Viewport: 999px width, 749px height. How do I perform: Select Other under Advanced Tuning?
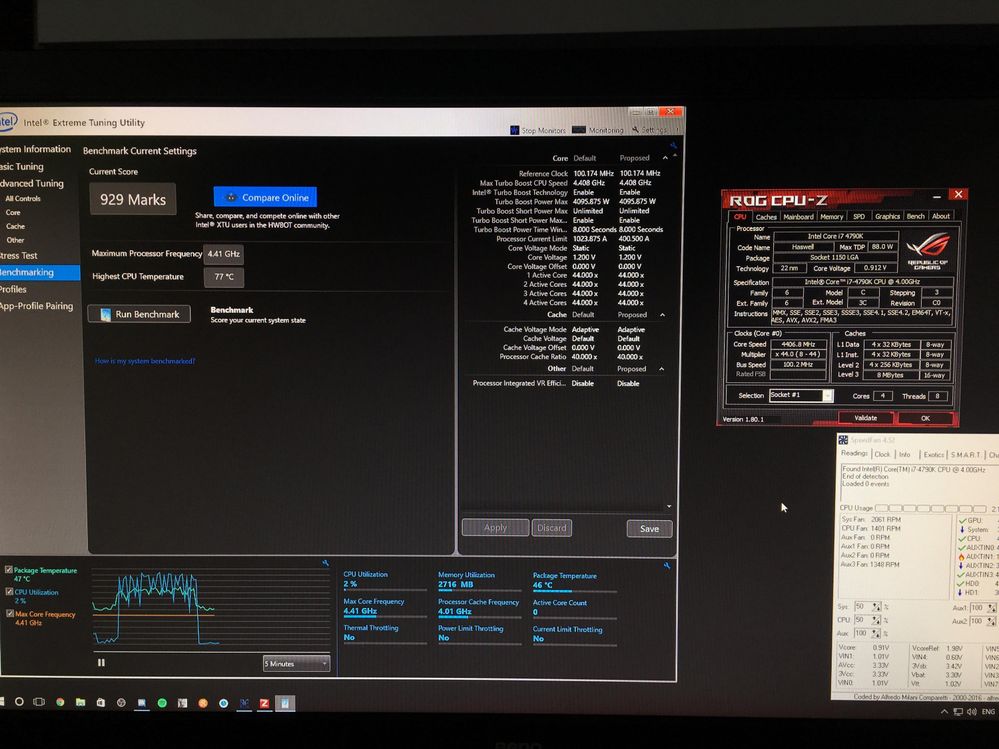(x=15, y=240)
